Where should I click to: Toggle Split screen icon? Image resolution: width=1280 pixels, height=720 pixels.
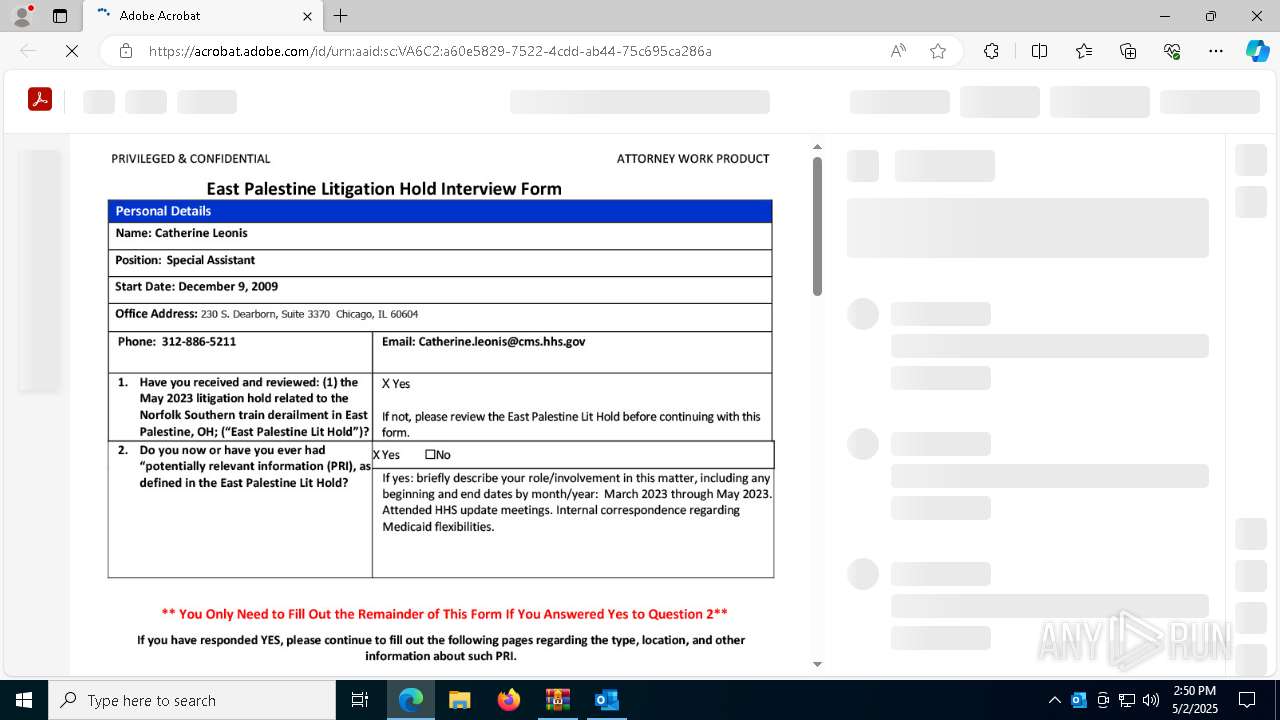pos(1039,51)
